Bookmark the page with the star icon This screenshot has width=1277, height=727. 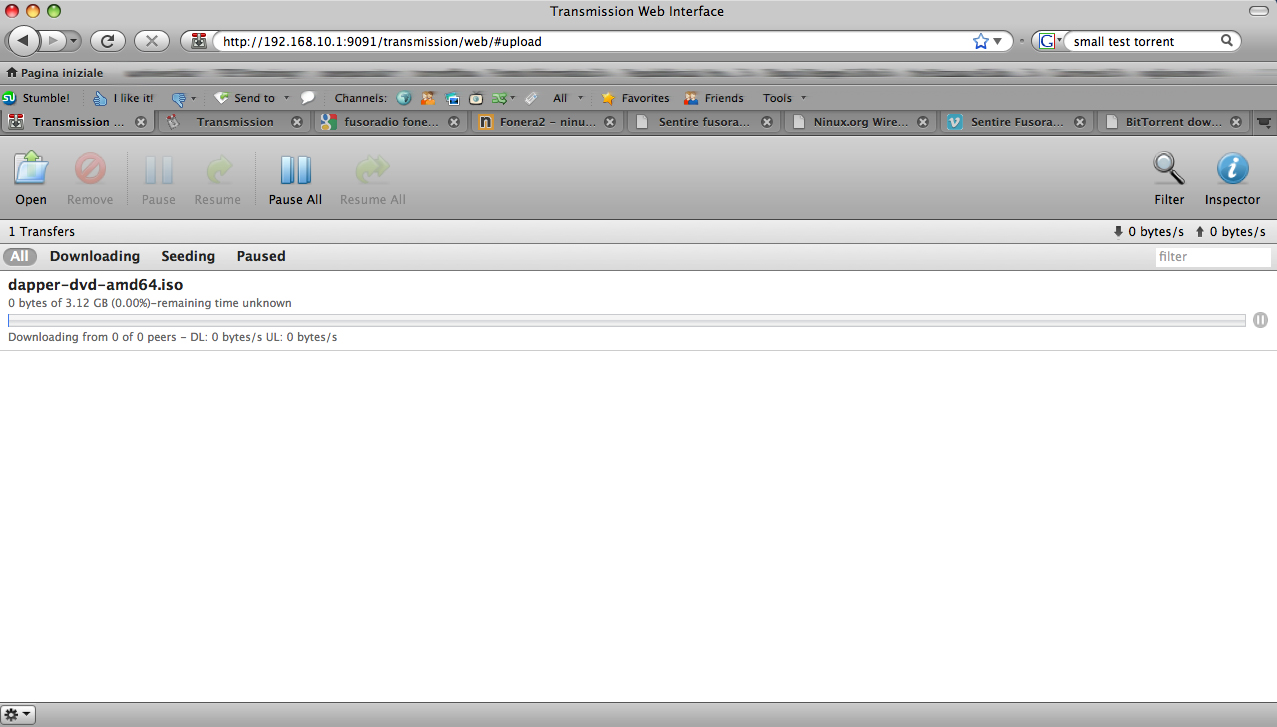coord(980,41)
